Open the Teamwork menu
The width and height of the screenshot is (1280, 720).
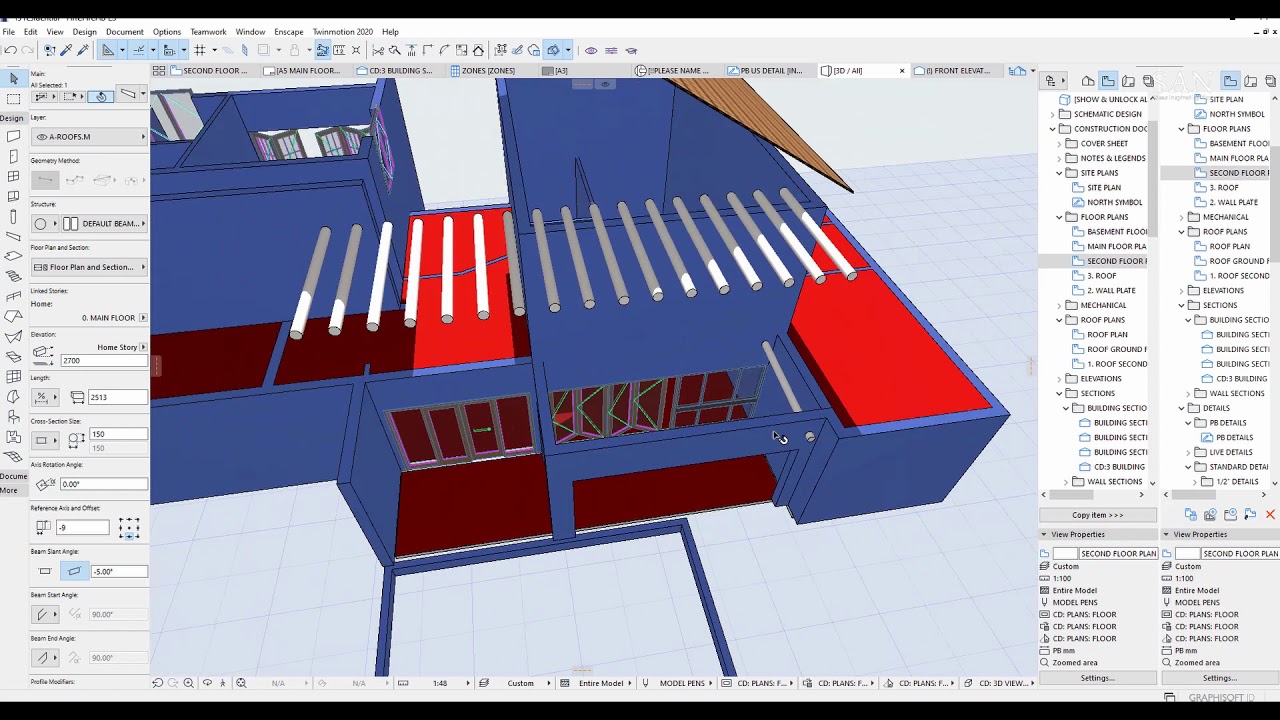pyautogui.click(x=208, y=32)
